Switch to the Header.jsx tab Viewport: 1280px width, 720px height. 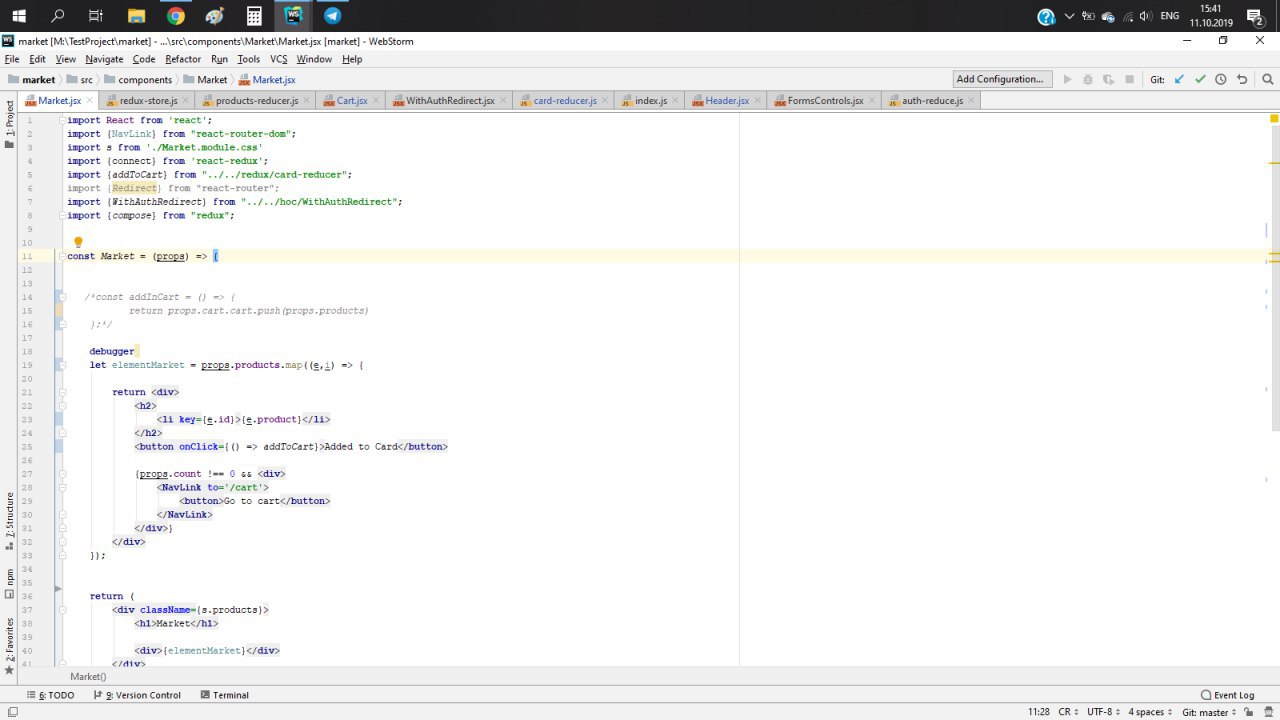[727, 101]
